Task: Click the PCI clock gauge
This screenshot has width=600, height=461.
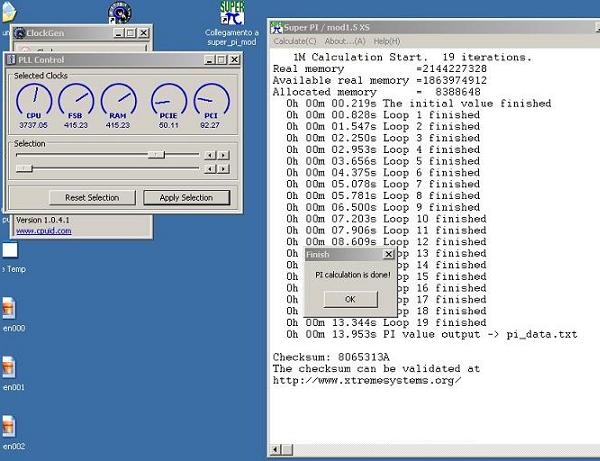Action: [211, 100]
